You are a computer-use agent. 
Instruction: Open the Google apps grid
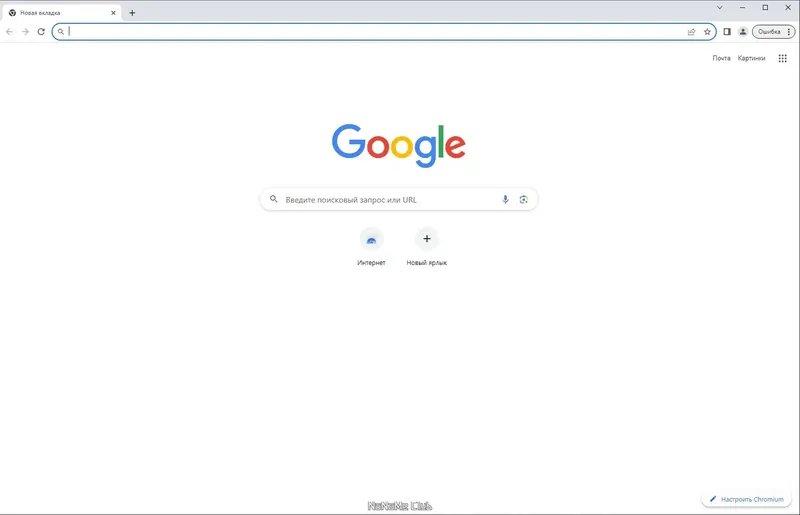(783, 58)
